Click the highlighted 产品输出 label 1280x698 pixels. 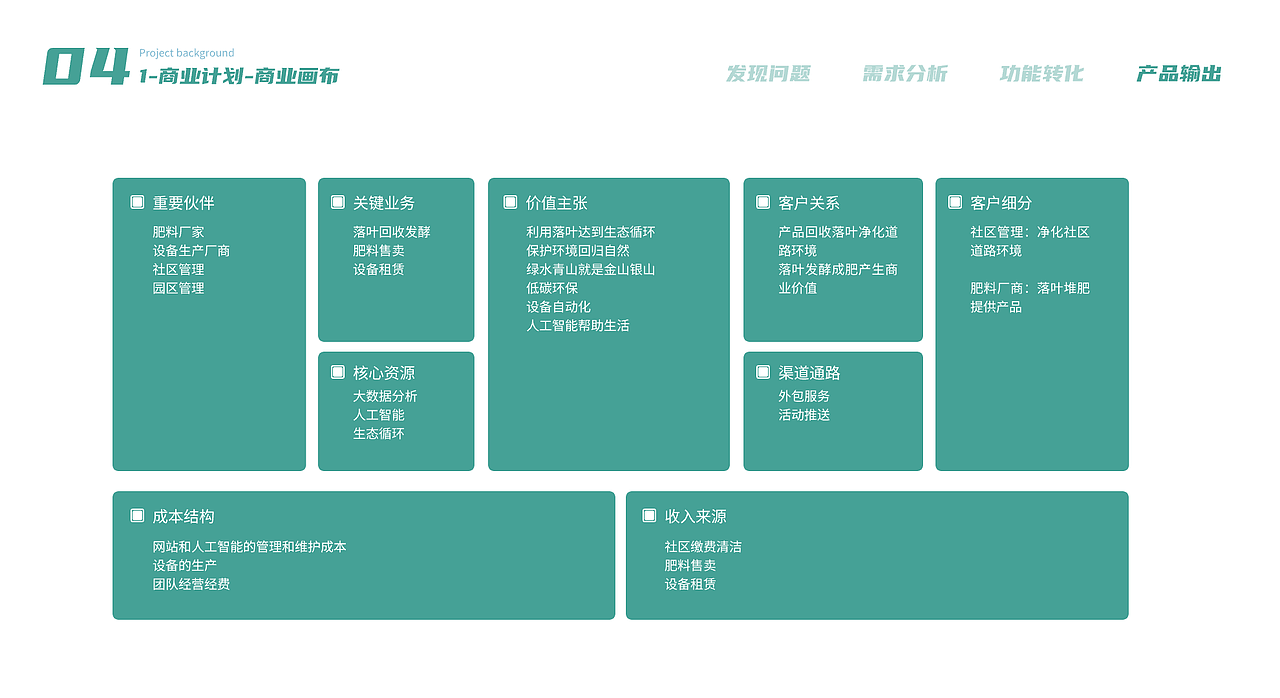coord(1178,72)
